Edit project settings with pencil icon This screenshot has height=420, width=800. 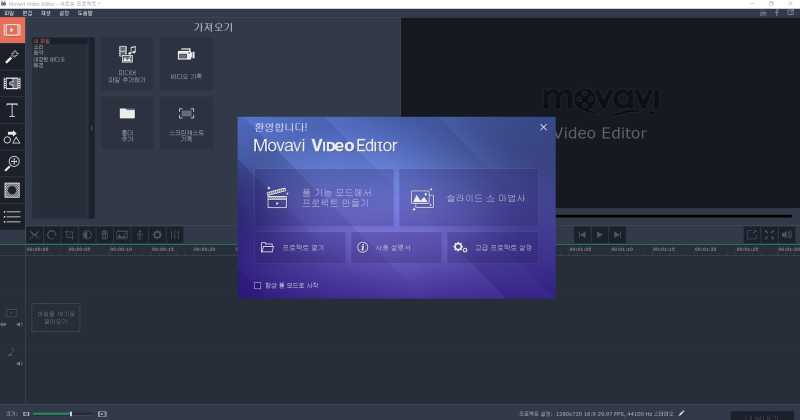pyautogui.click(x=682, y=413)
